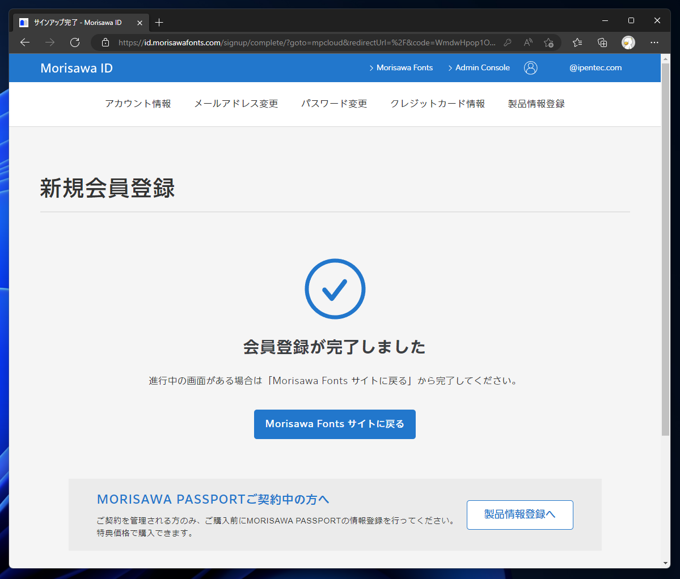Click the 新規会員登録 page title
Image resolution: width=680 pixels, height=579 pixels.
(108, 188)
